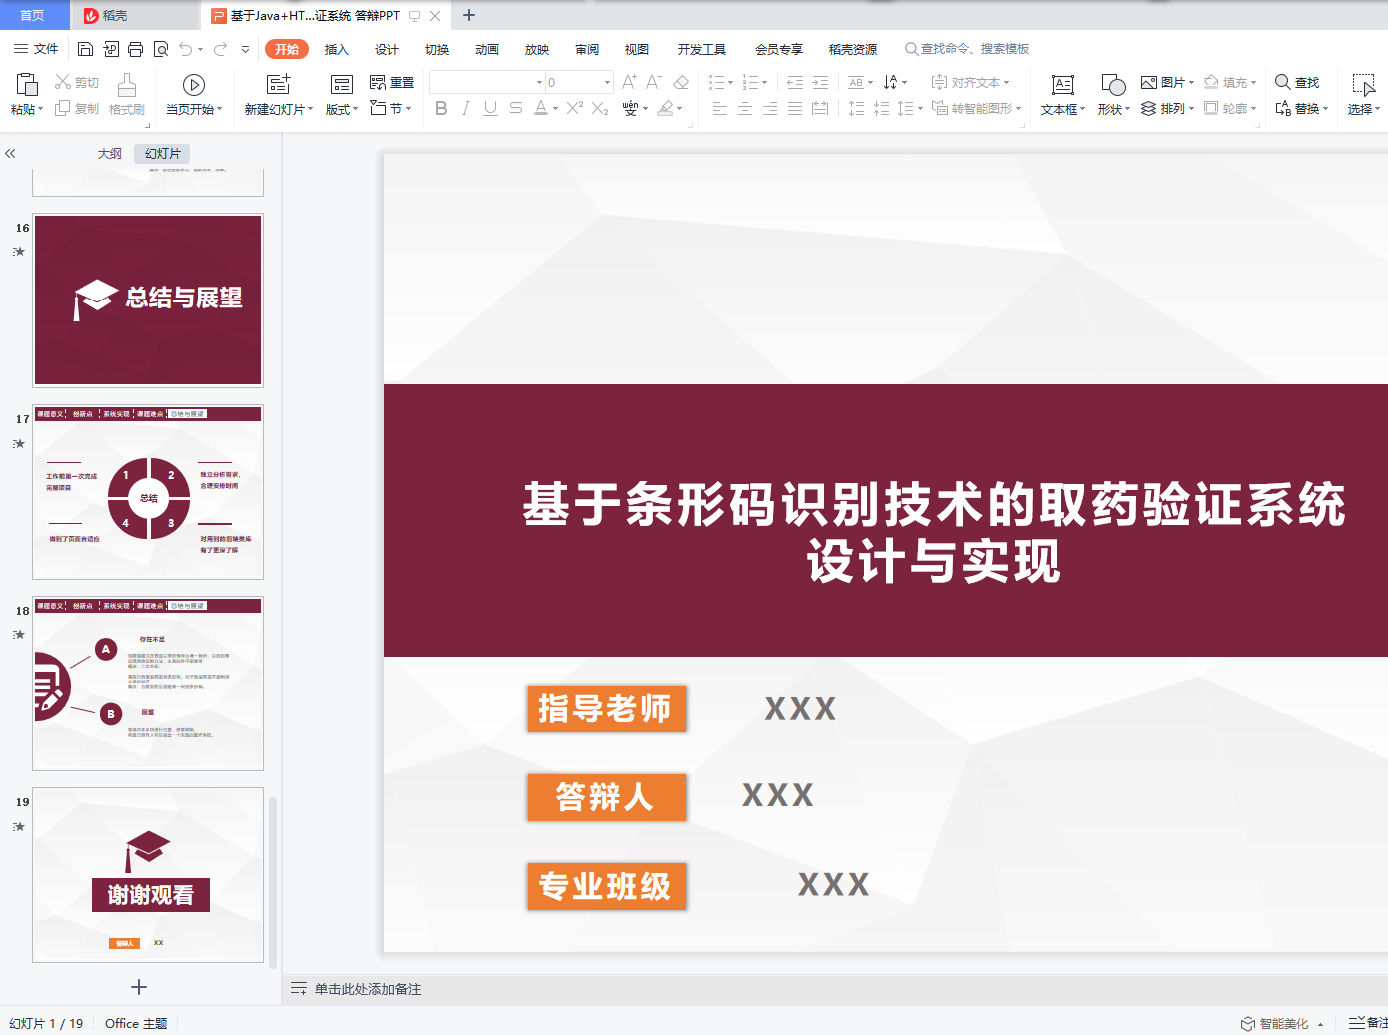
Task: Toggle Underline formatting
Action: (x=490, y=108)
